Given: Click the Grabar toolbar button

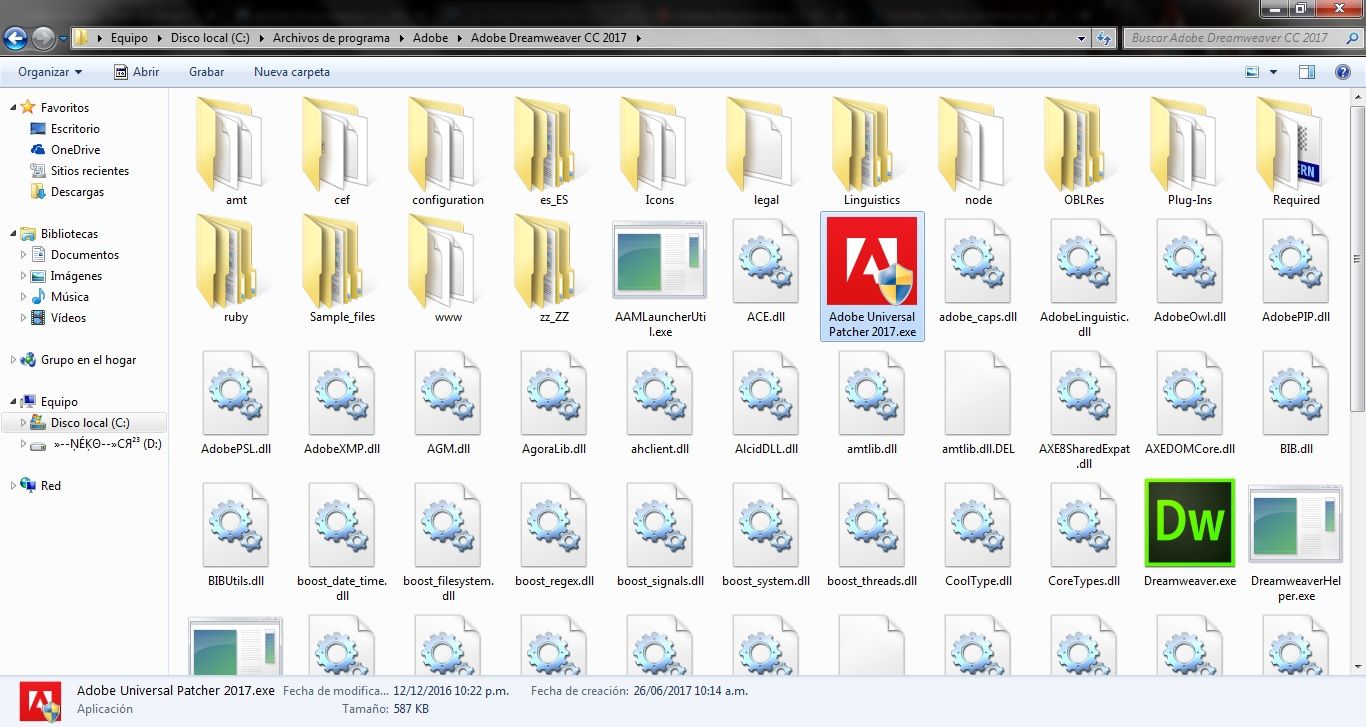Looking at the screenshot, I should tap(206, 72).
